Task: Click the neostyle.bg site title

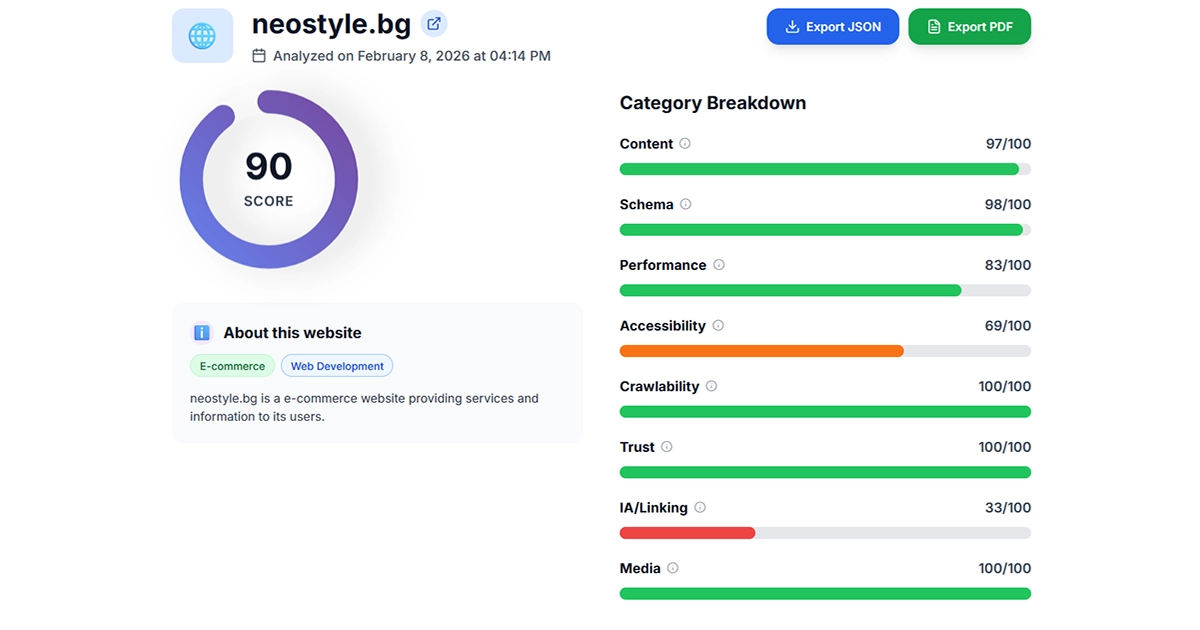Action: tap(331, 24)
